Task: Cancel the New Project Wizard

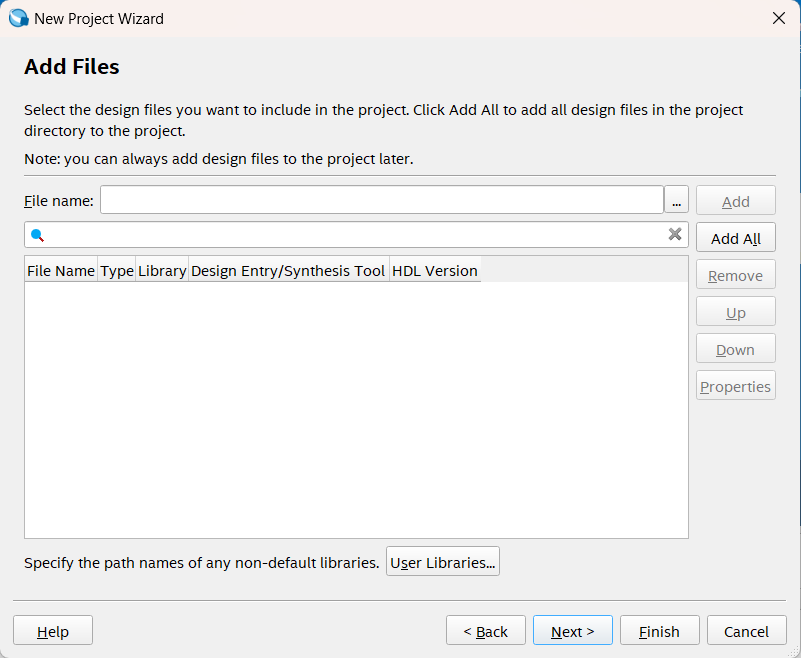Action: point(746,631)
